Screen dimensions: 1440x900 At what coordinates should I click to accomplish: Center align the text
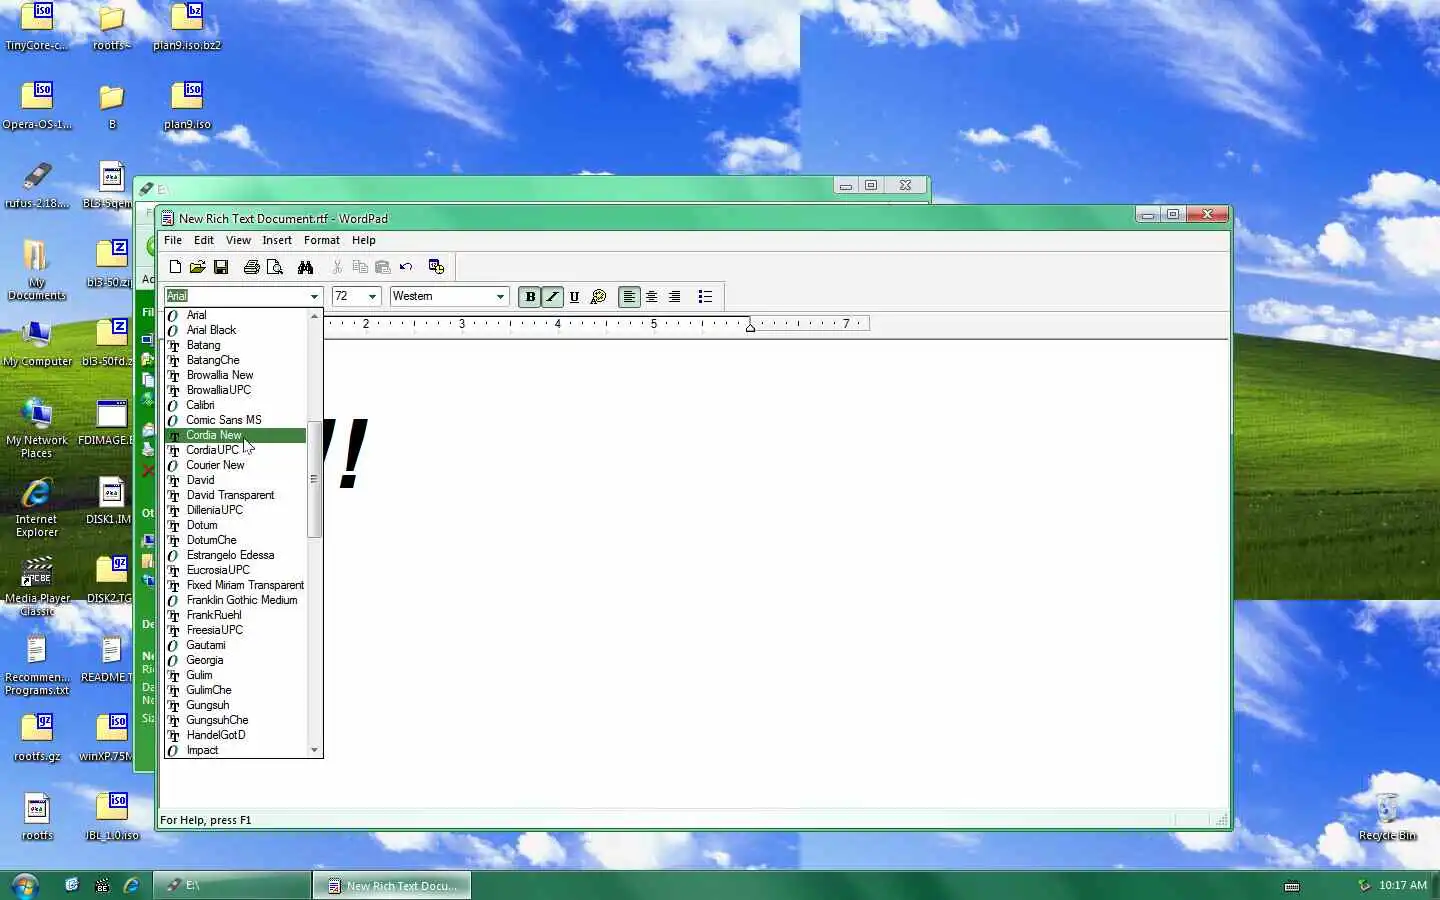click(x=652, y=297)
